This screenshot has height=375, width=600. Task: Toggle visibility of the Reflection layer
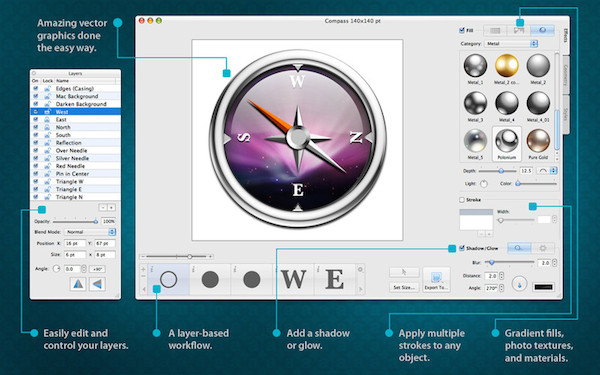point(36,143)
